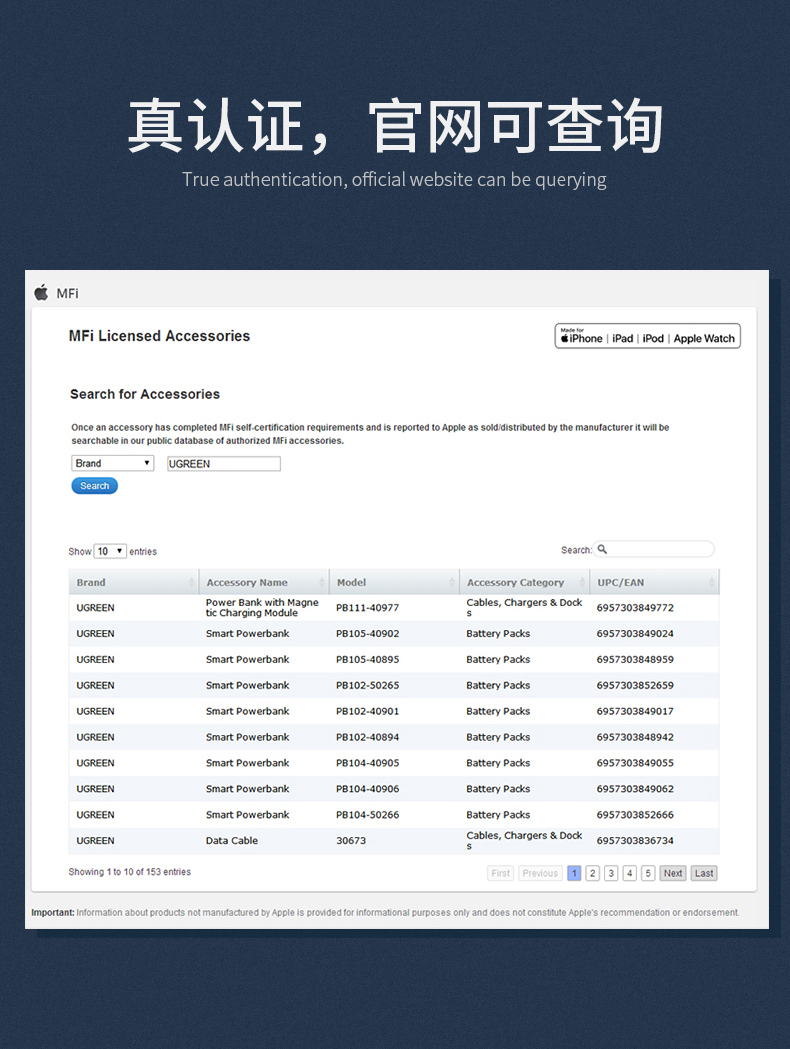Click model PB102-40894 cell
Screen dimensions: 790x1049
click(x=367, y=737)
